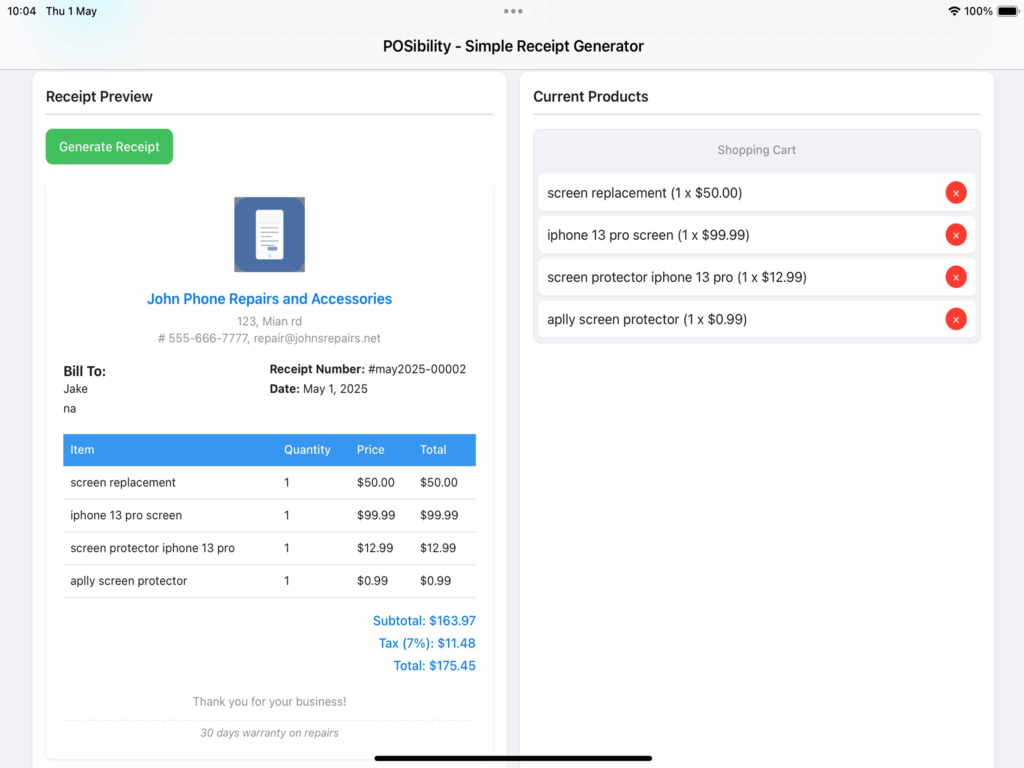The image size is (1024, 768).
Task: Tap the battery indicator icon
Action: coord(1008,11)
